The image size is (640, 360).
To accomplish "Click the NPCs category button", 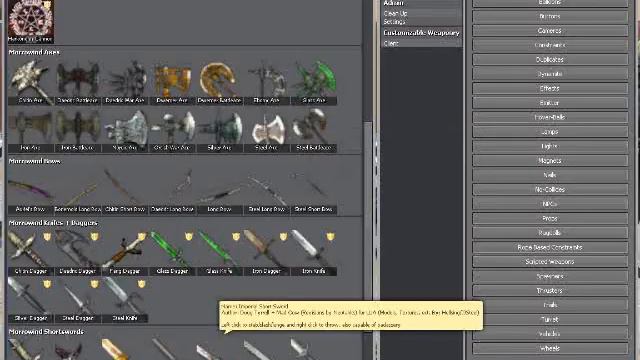I will pyautogui.click(x=550, y=204).
